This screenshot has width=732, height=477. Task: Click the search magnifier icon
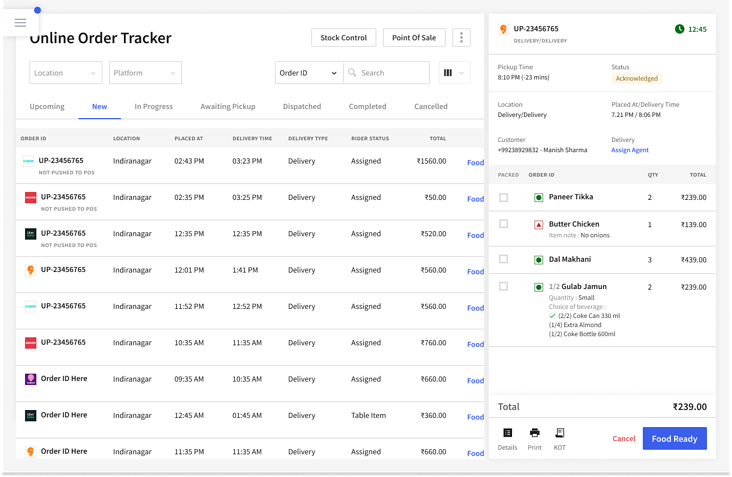[352, 73]
